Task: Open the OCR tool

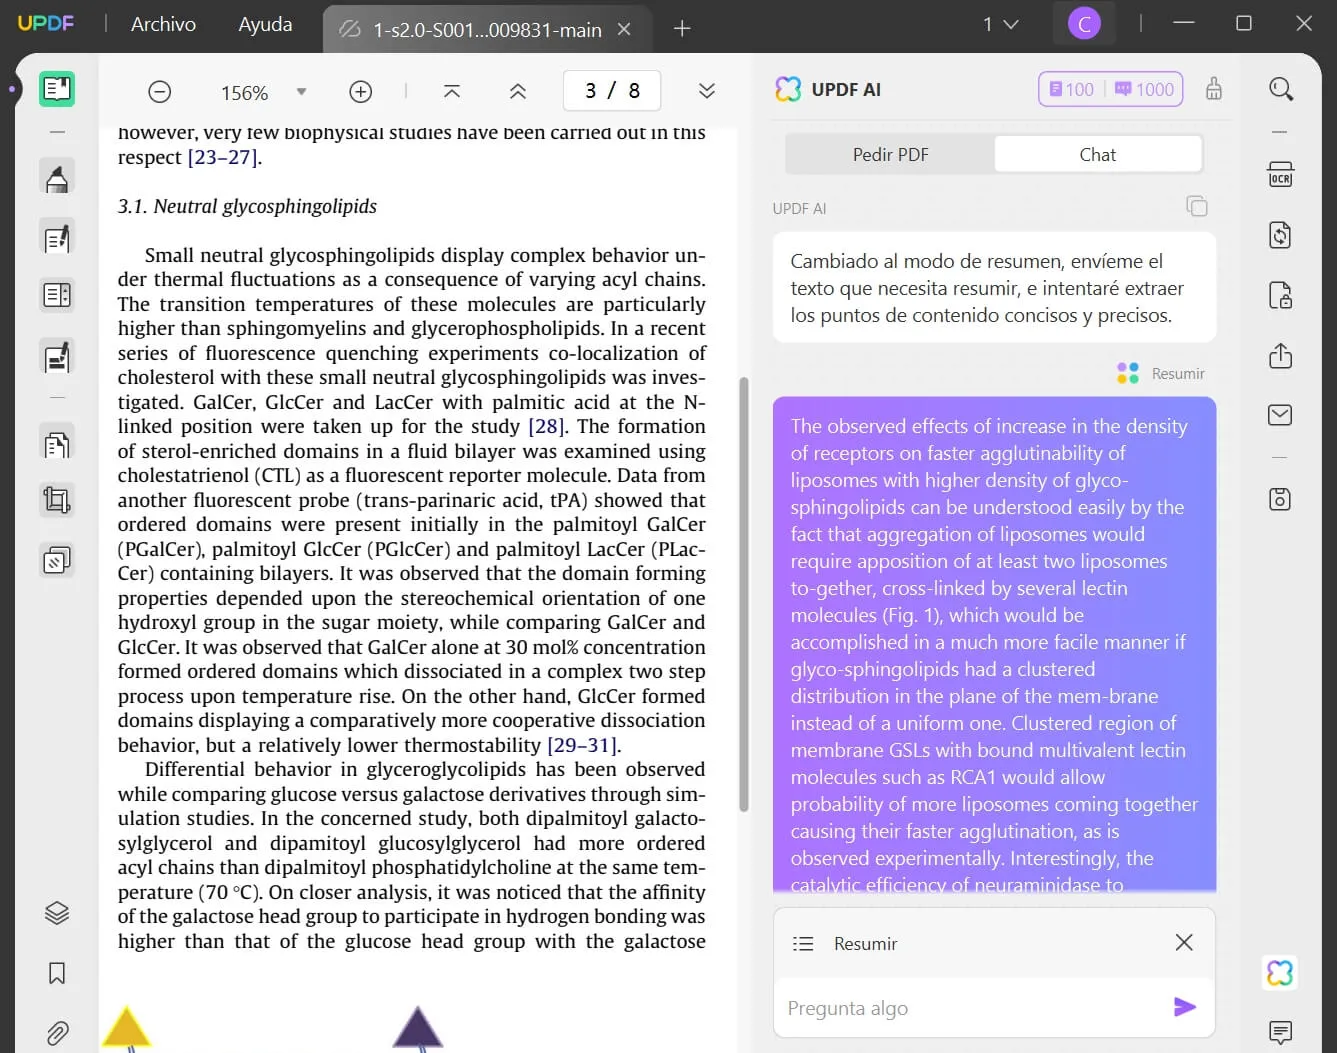Action: (x=1280, y=174)
